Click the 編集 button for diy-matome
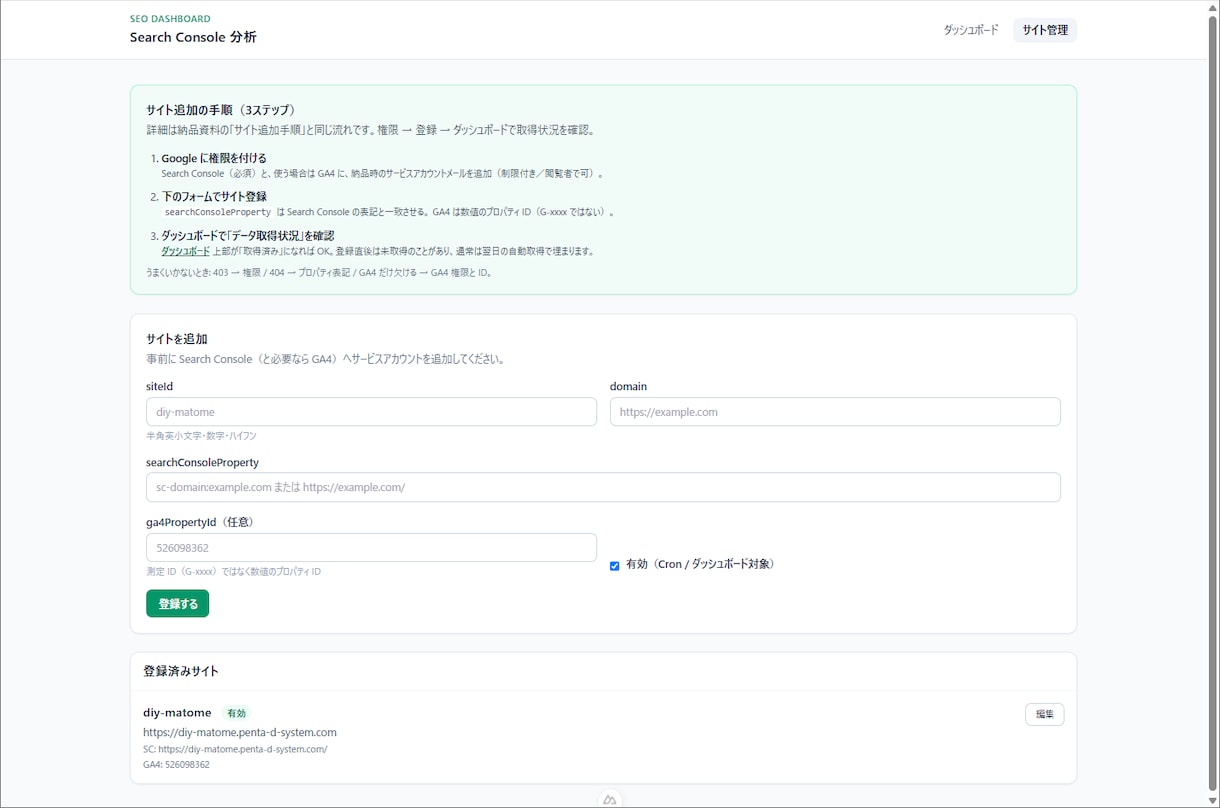1220x808 pixels. point(1044,714)
